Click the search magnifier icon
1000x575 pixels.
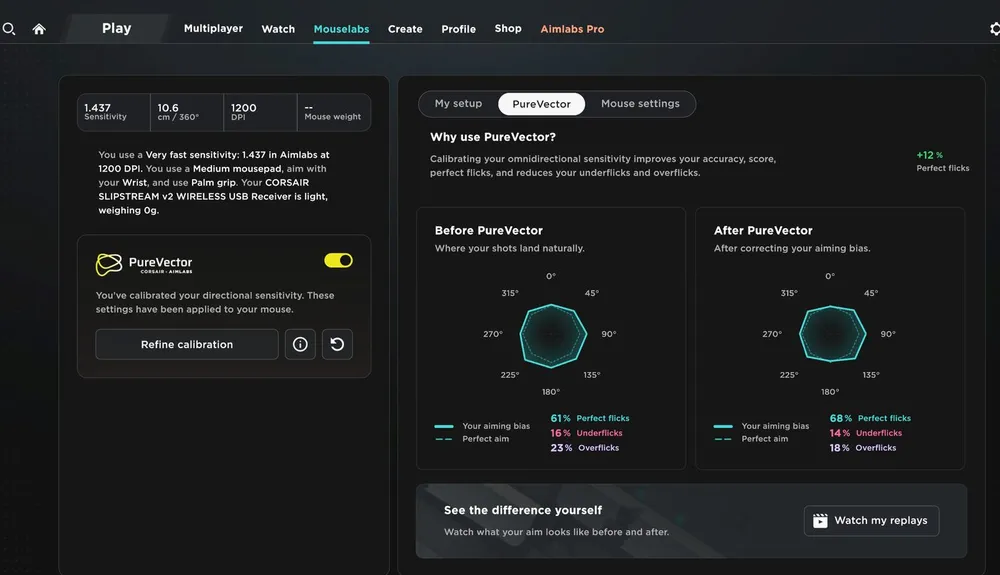9,29
